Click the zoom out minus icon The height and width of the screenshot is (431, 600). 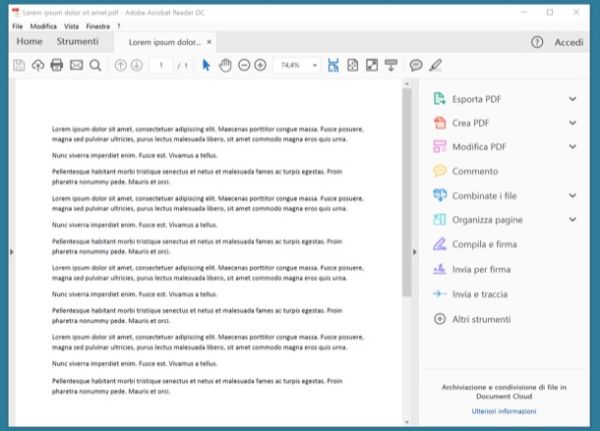pyautogui.click(x=243, y=65)
